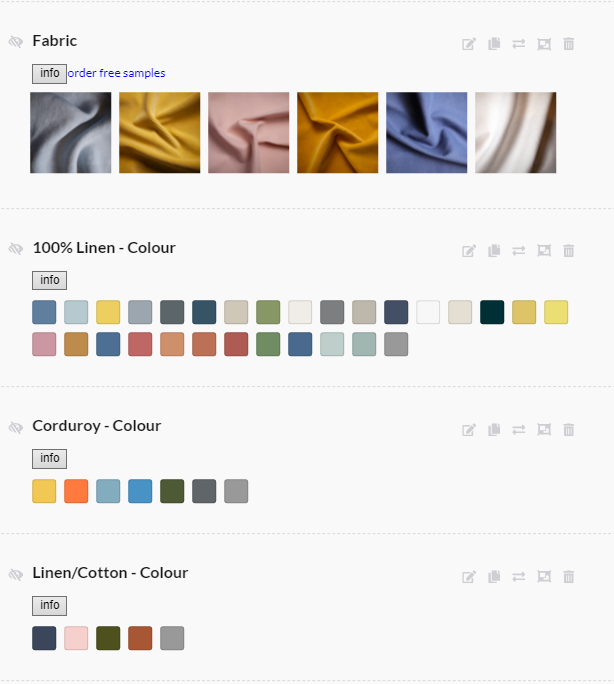Image resolution: width=614 pixels, height=684 pixels.
Task: Pick the pale pink Linen/Cotton colour swatch
Action: pyautogui.click(x=76, y=638)
